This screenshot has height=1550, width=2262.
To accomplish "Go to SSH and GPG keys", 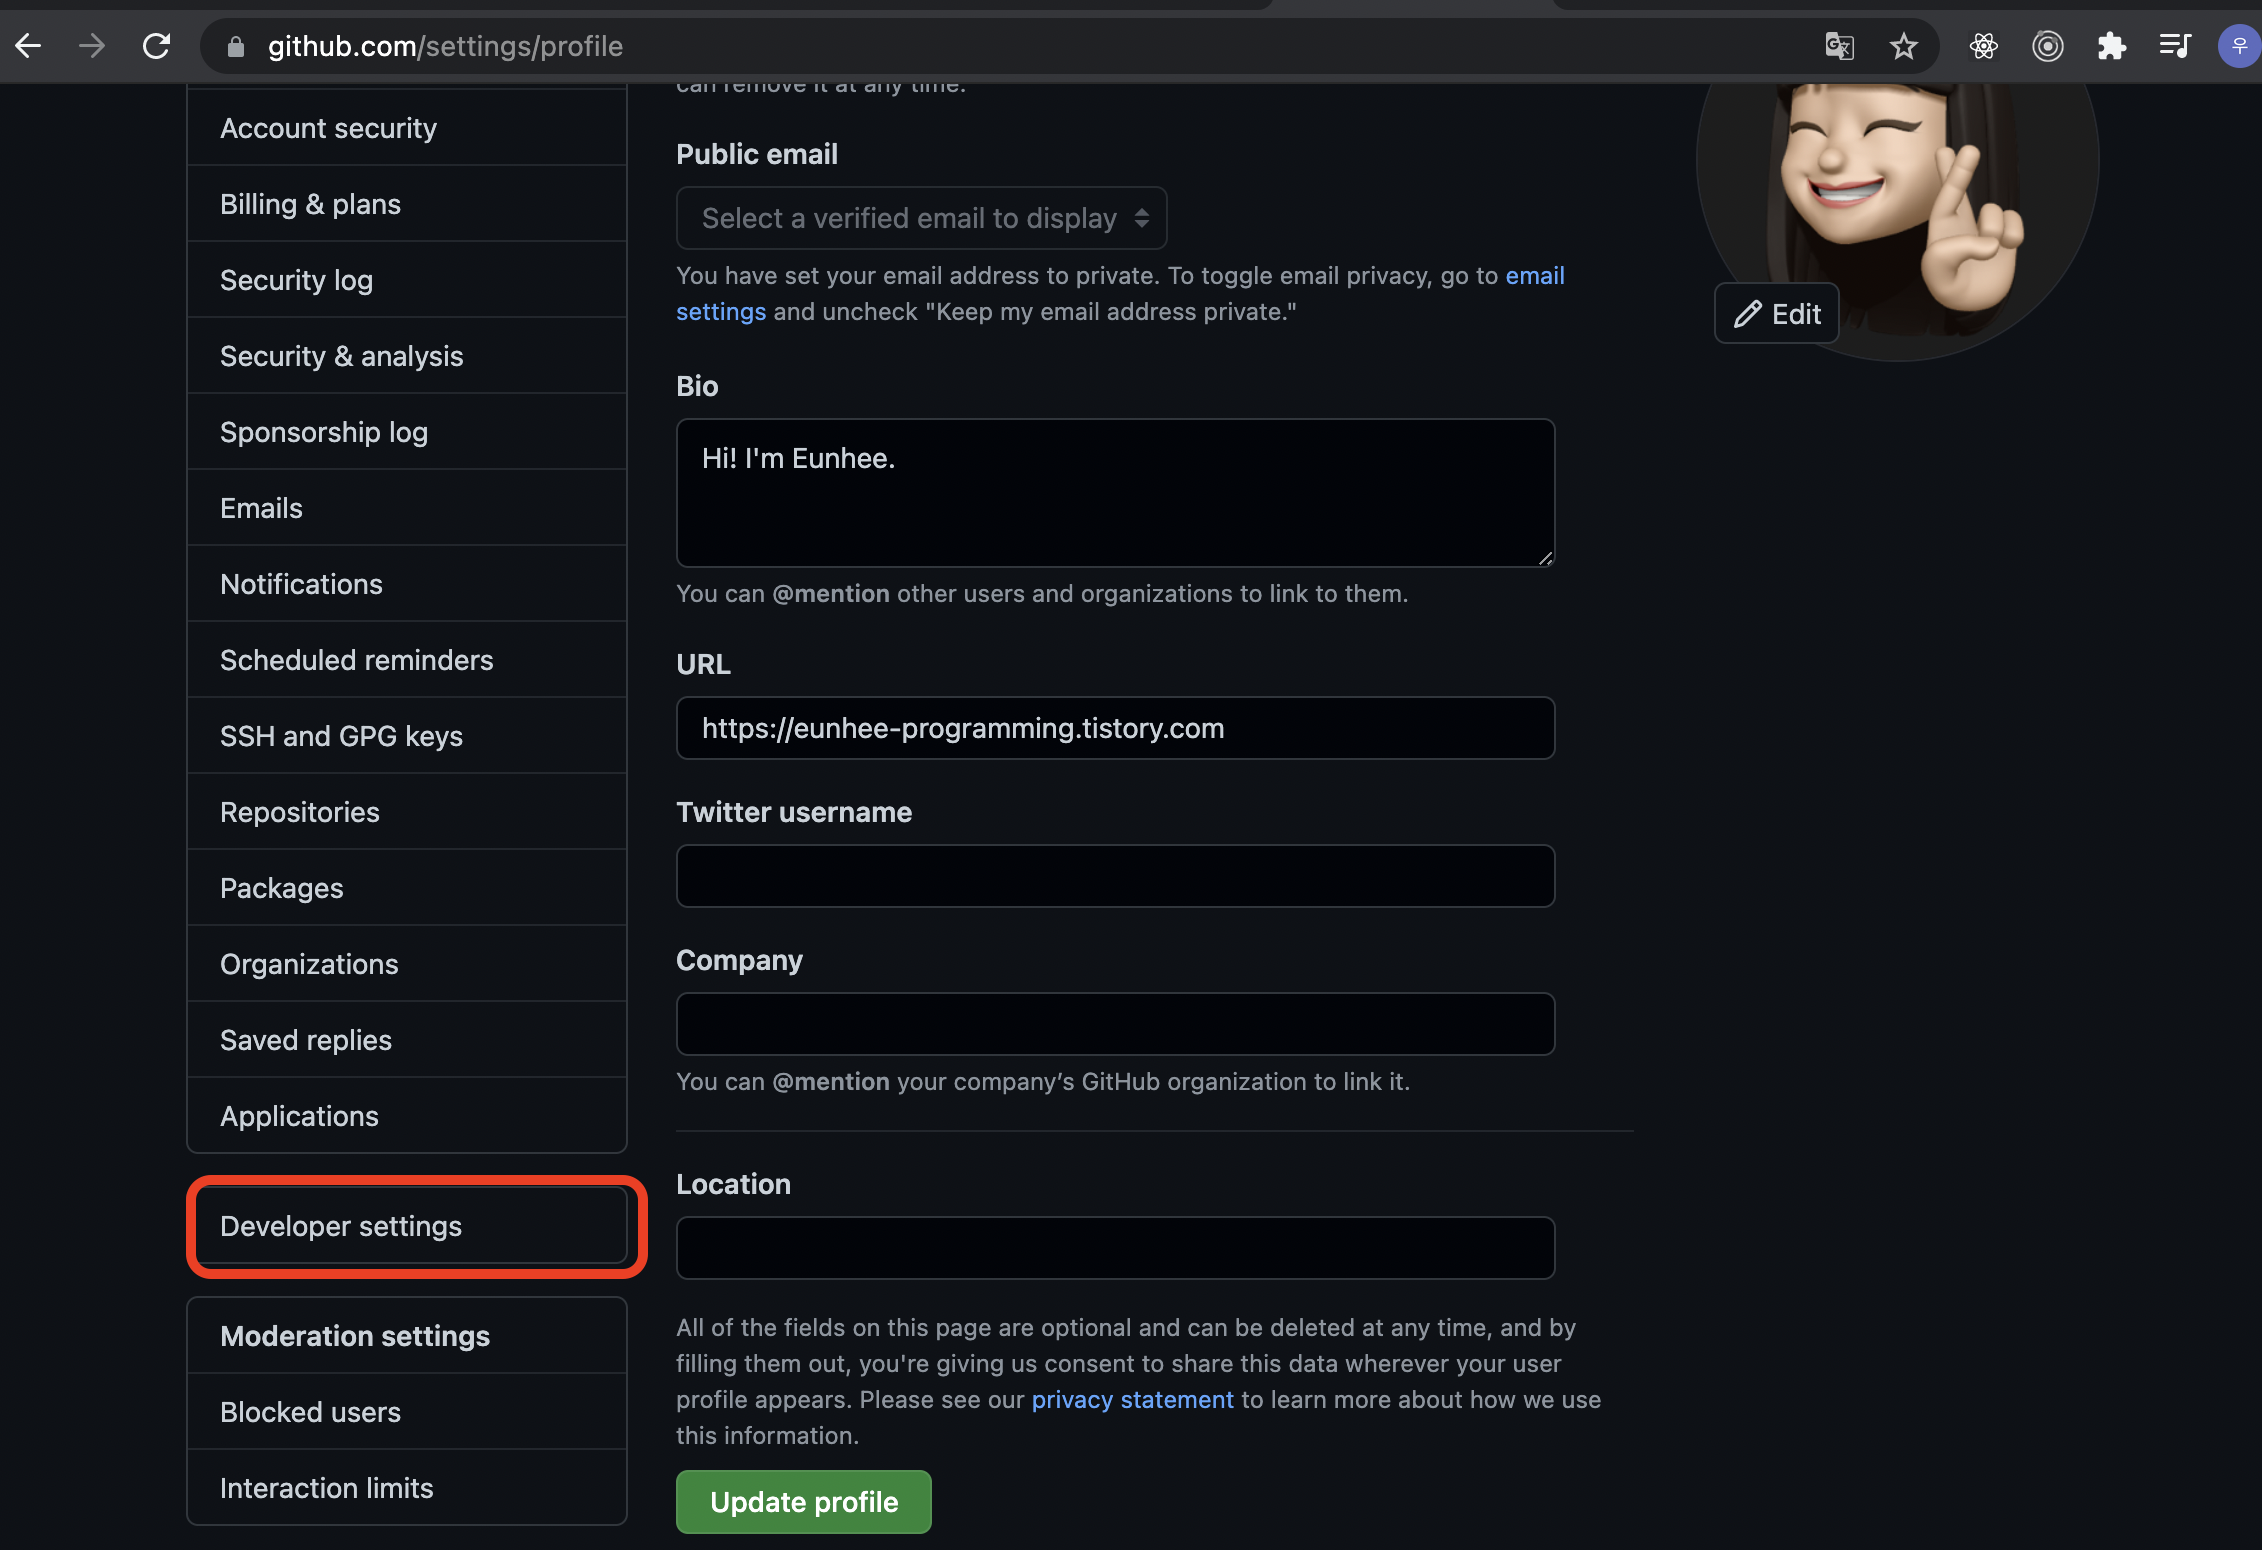I will (341, 736).
